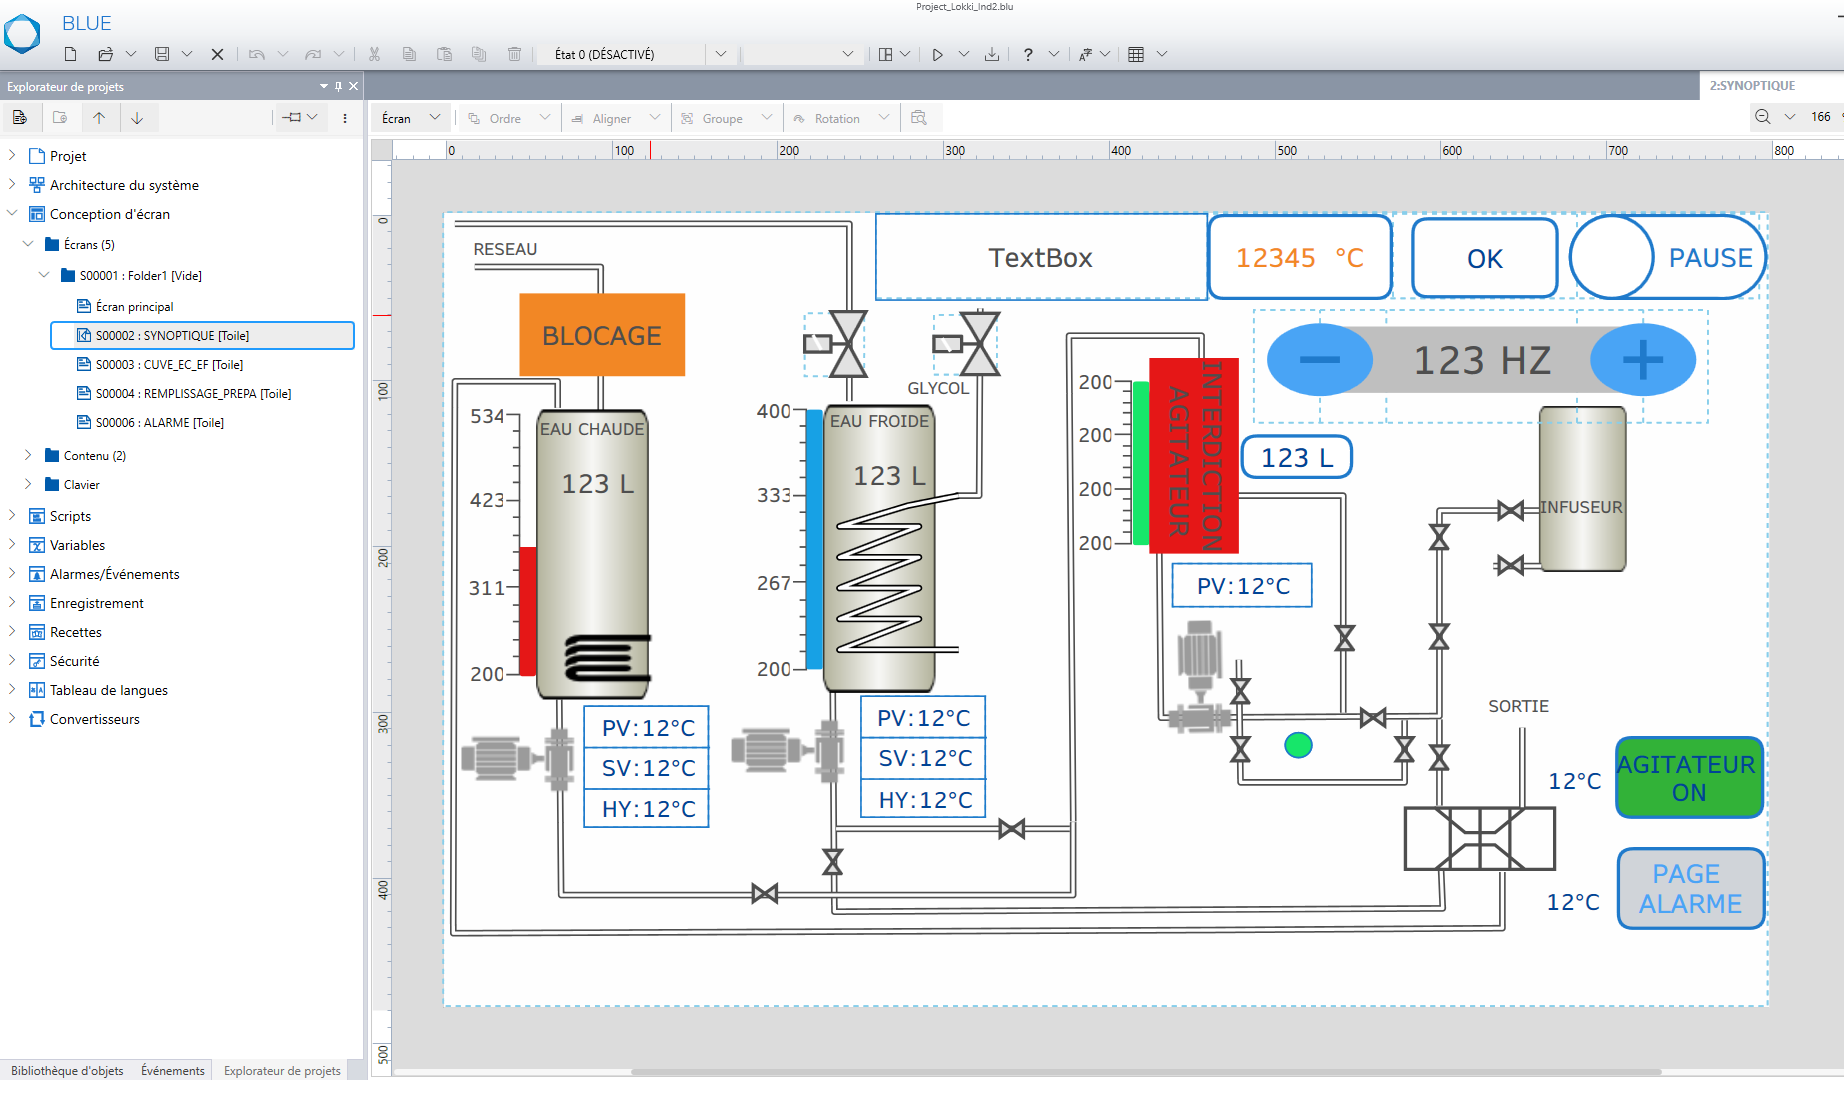Save the project with the floppy disk icon
This screenshot has width=1844, height=1096.
(x=162, y=54)
